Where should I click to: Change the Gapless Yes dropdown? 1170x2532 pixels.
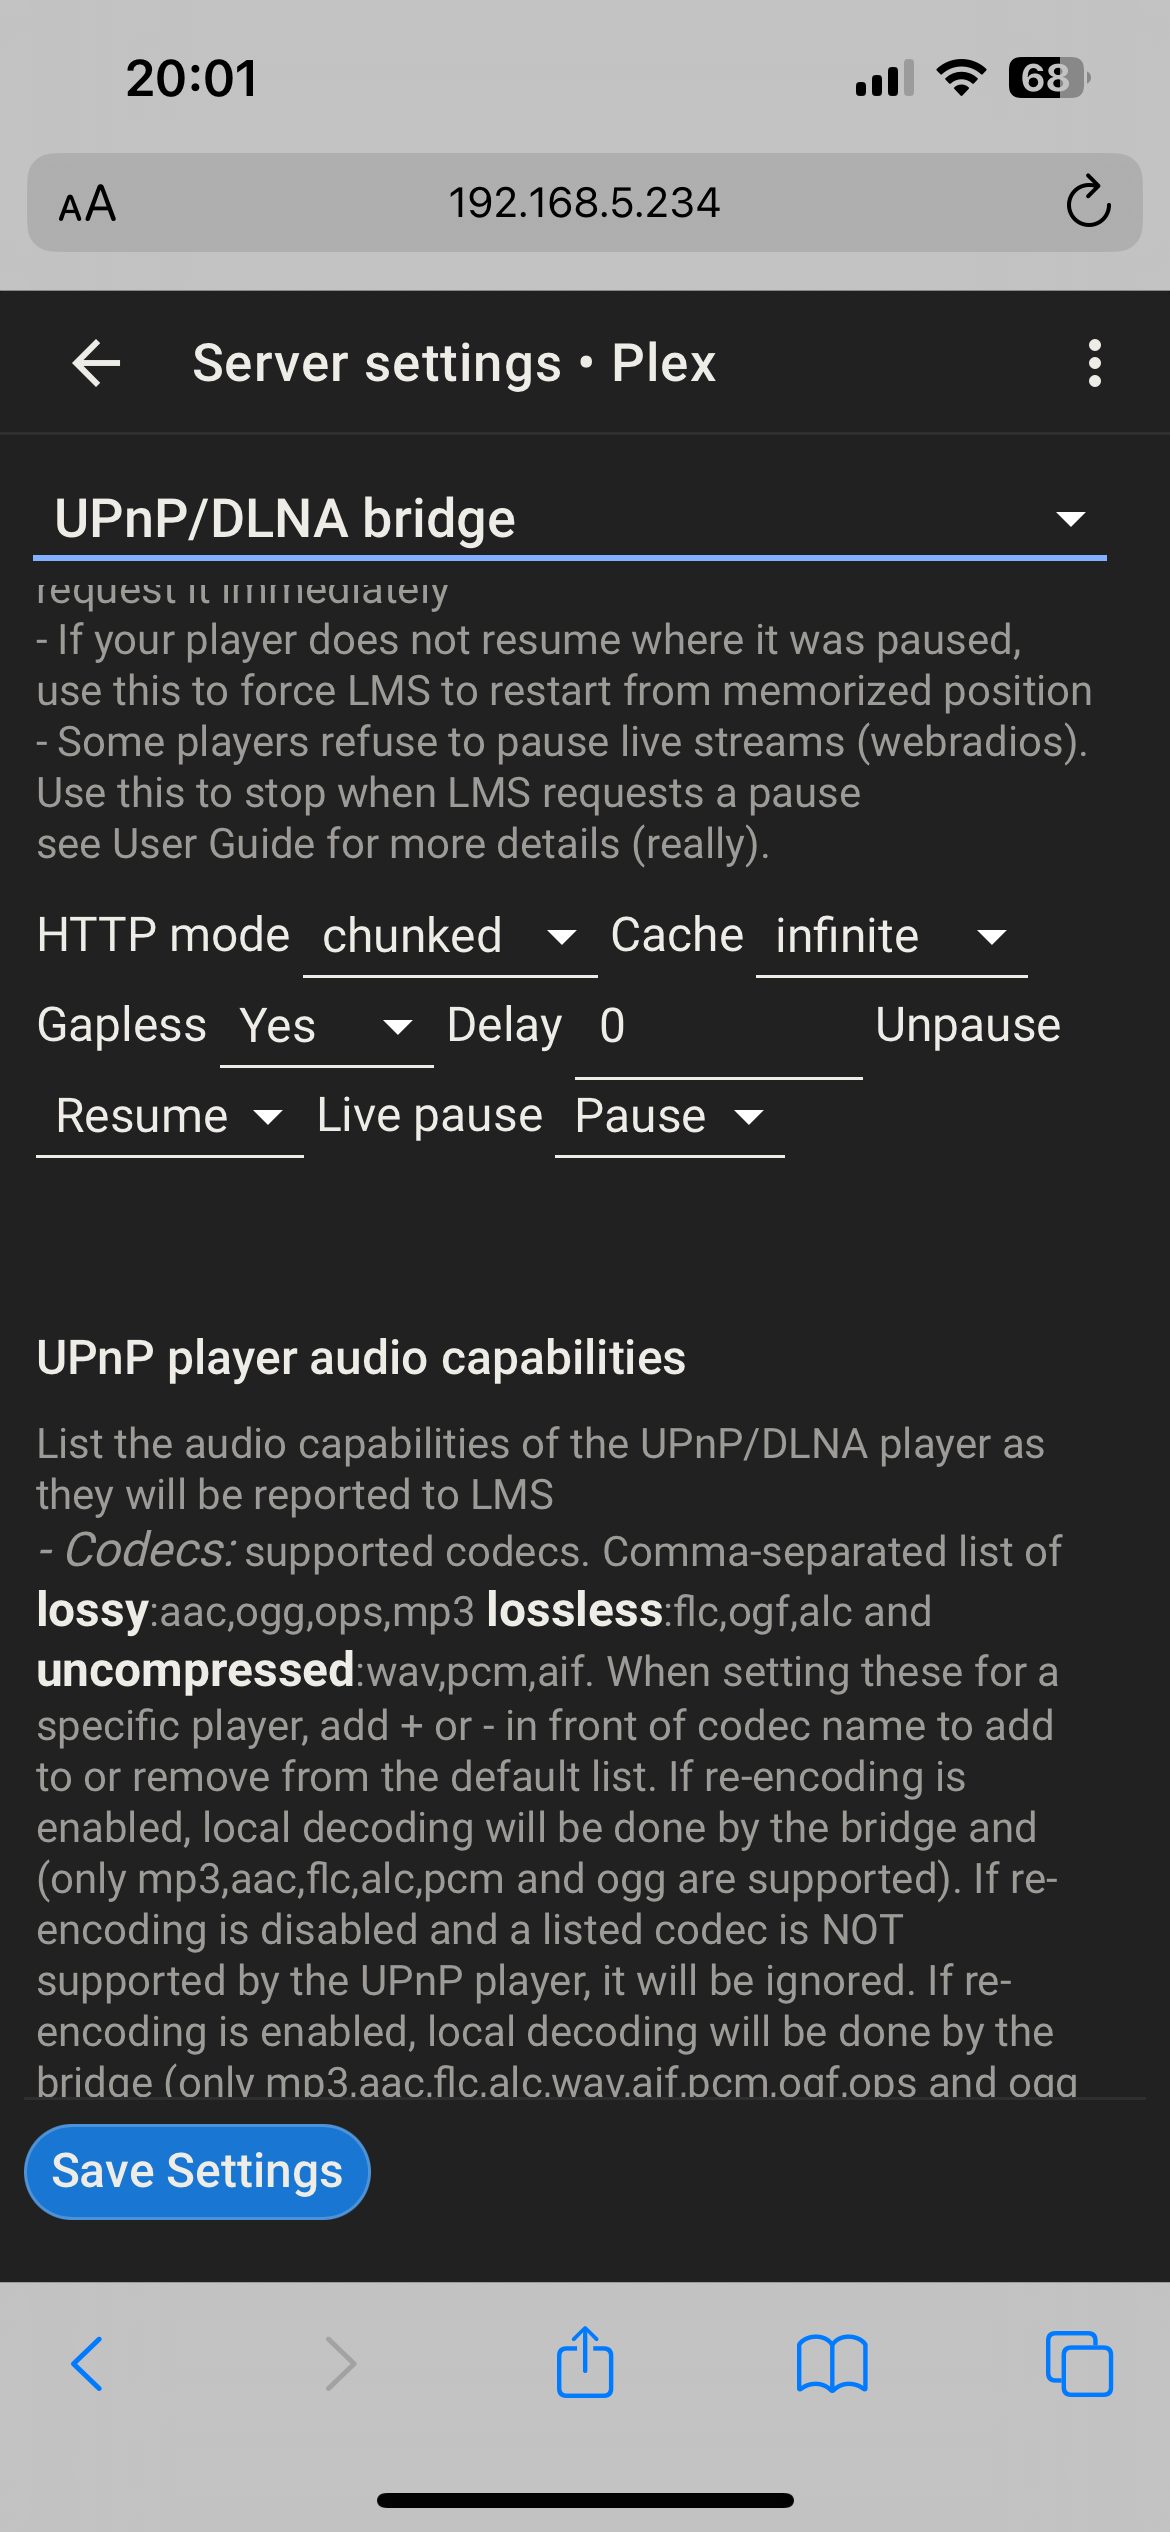327,1027
